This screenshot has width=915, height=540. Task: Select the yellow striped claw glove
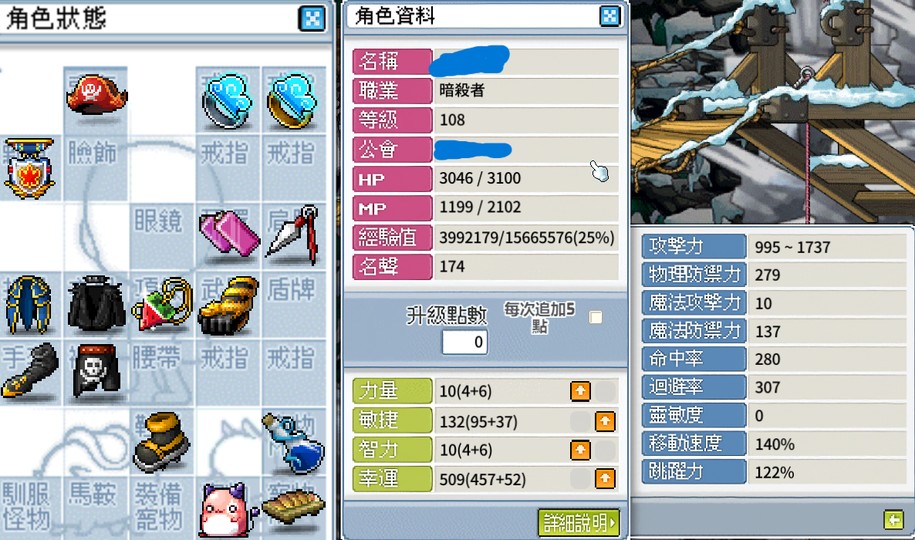coord(228,305)
